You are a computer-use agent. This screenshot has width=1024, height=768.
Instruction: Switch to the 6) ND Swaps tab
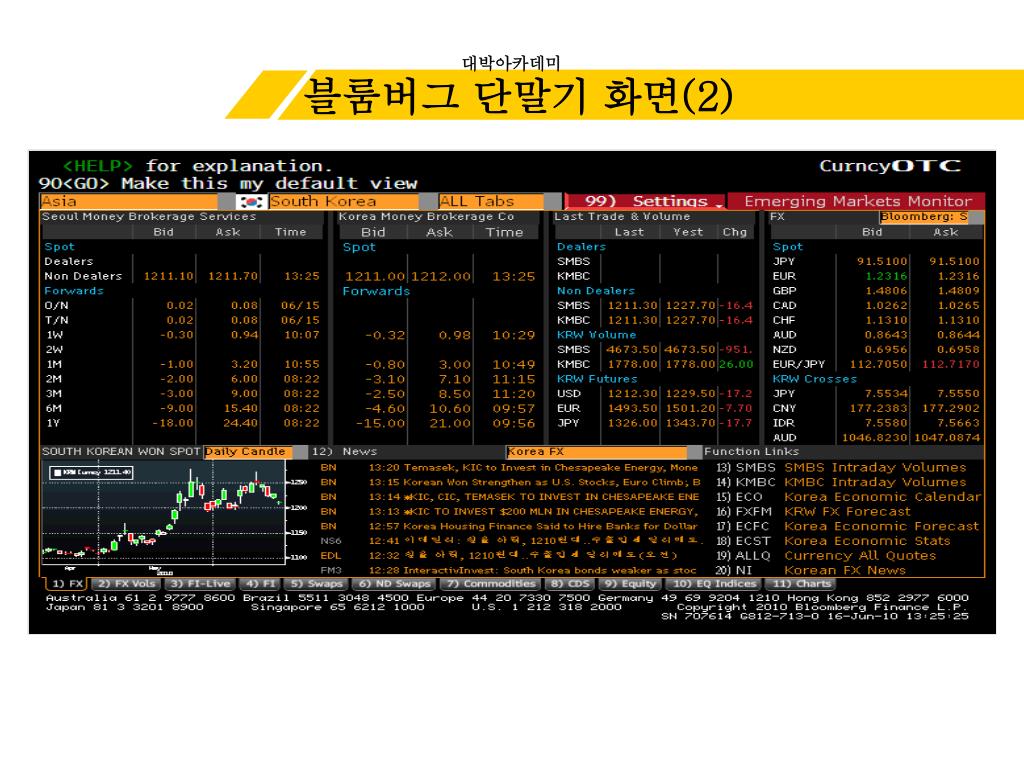tap(395, 584)
